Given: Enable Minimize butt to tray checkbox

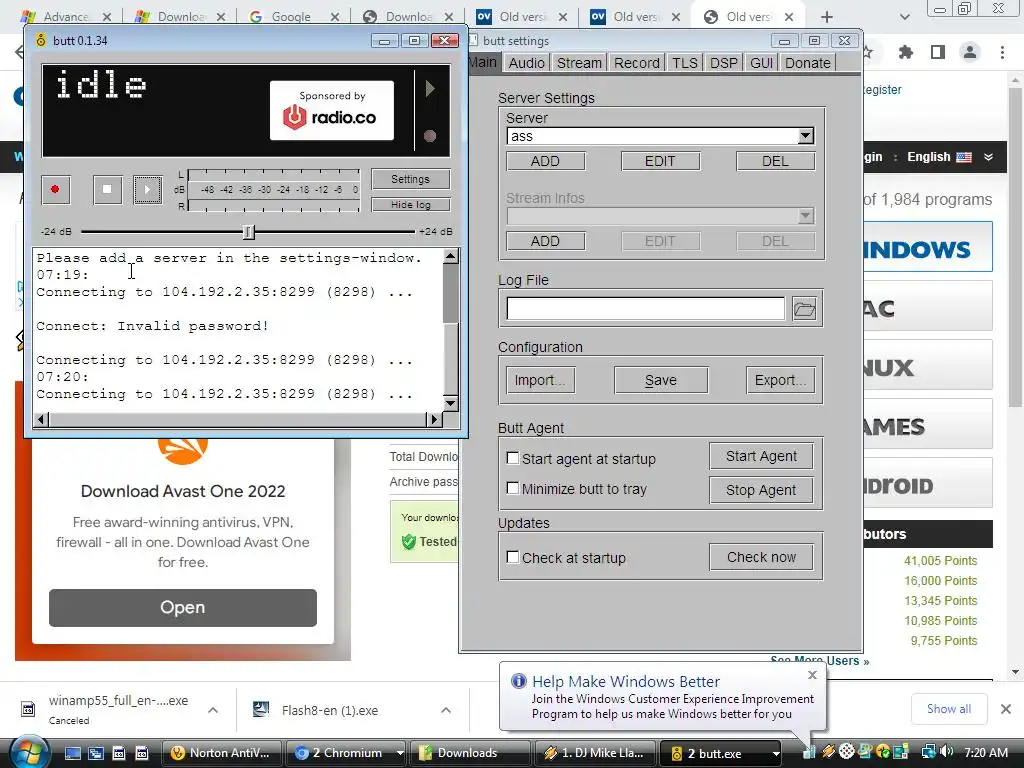Looking at the screenshot, I should point(513,488).
